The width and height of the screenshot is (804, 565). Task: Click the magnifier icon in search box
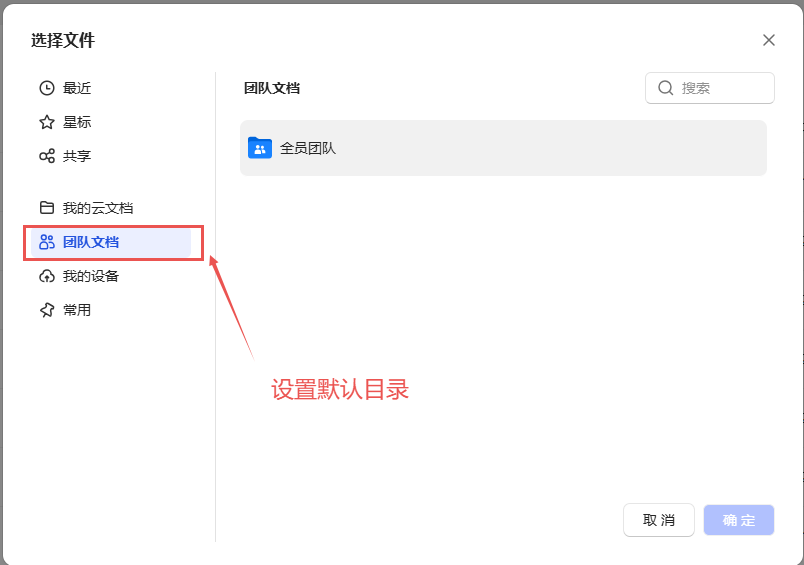666,88
